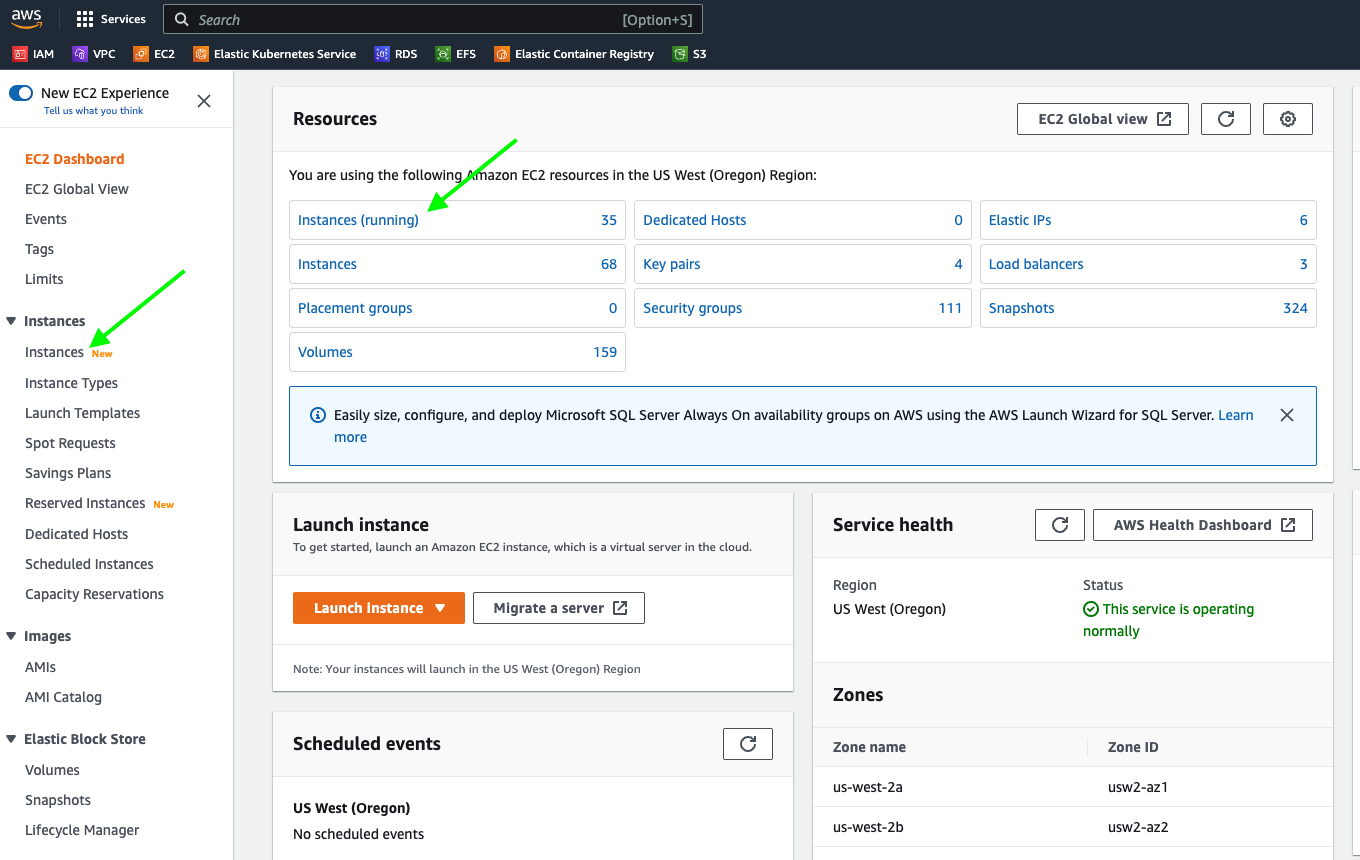Open Spot Requests in sidebar
The height and width of the screenshot is (860, 1360).
70,443
